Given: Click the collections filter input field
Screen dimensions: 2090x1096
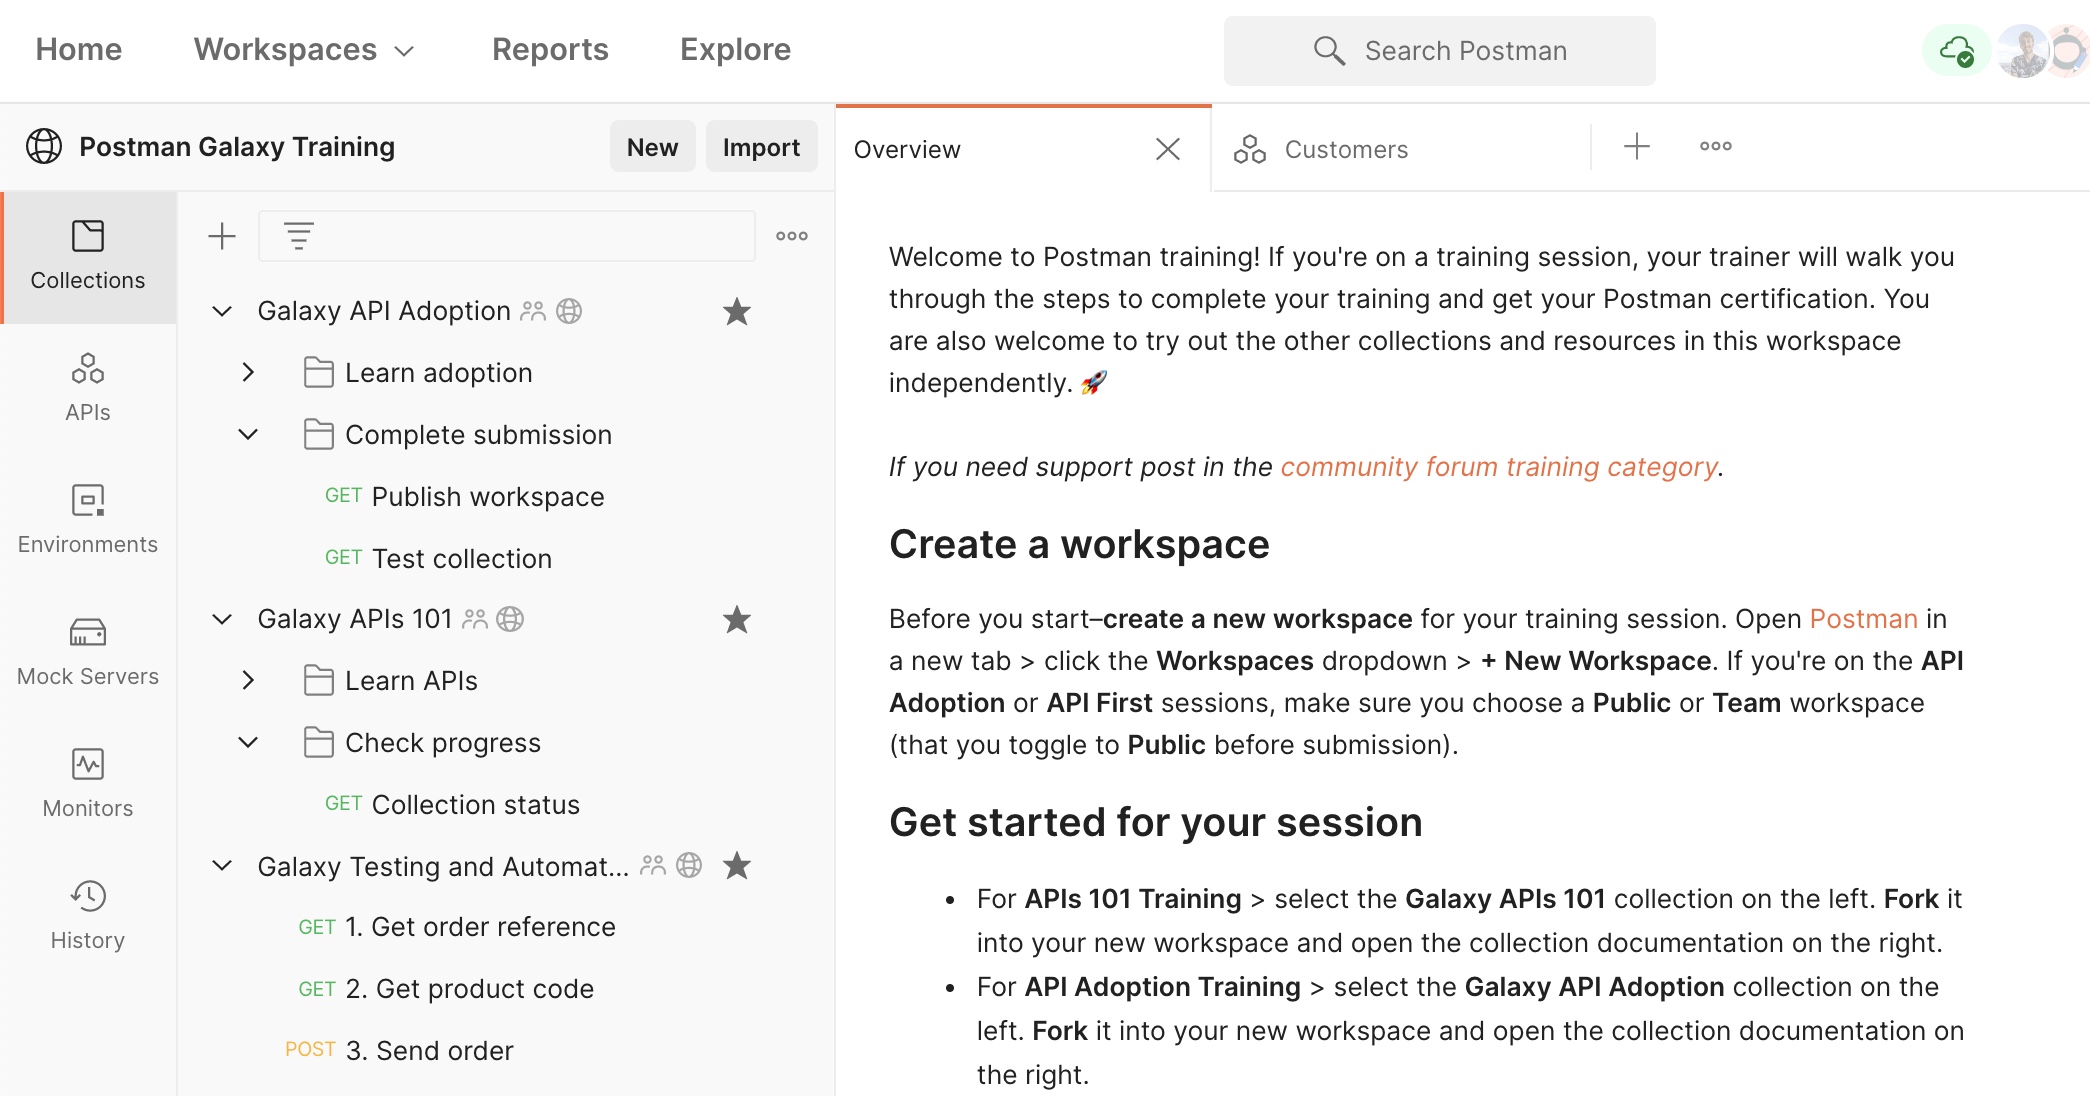Looking at the screenshot, I should click(506, 236).
